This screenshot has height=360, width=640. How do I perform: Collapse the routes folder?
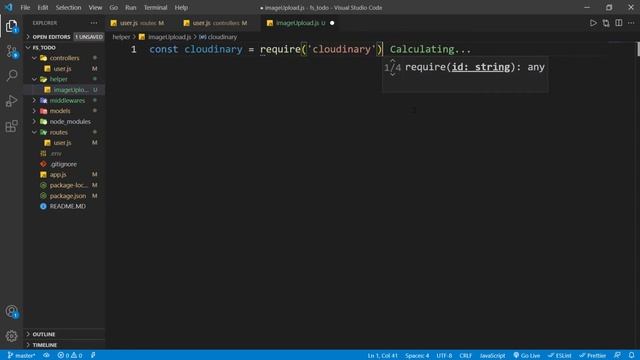(64, 132)
